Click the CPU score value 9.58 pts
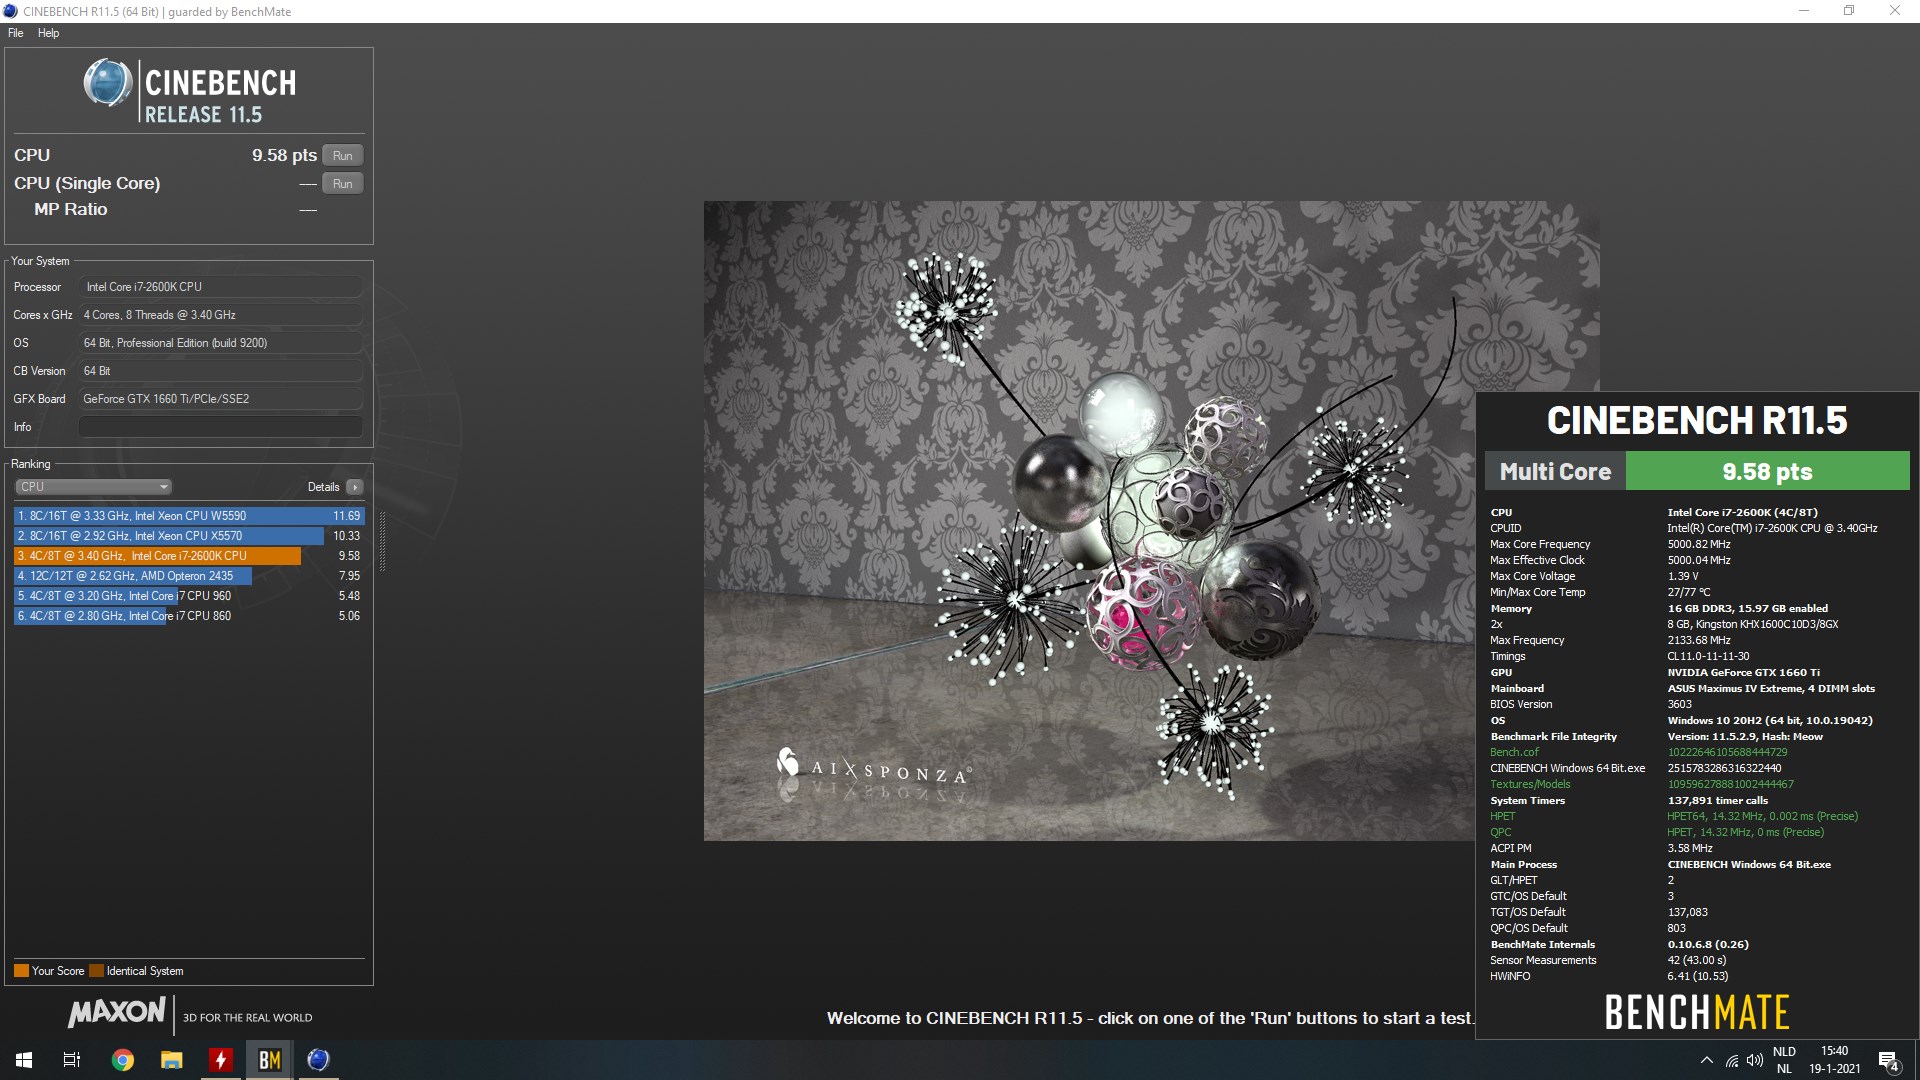The width and height of the screenshot is (1920, 1080). click(x=284, y=155)
